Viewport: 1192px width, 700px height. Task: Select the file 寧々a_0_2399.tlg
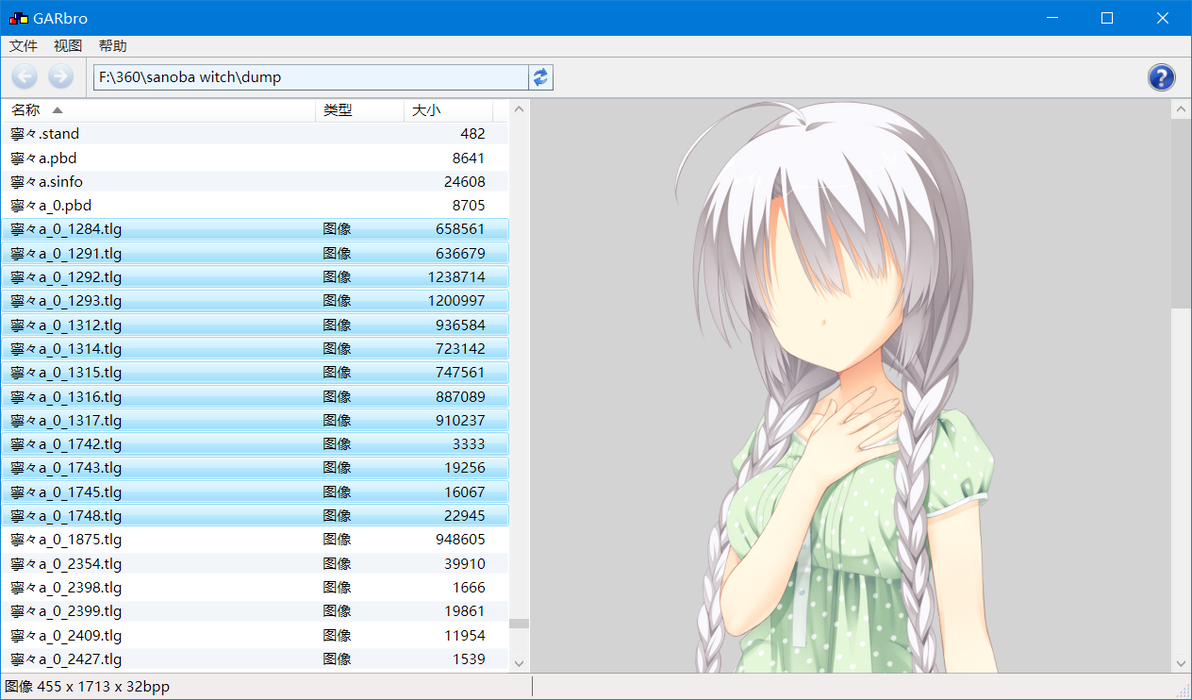(x=255, y=611)
